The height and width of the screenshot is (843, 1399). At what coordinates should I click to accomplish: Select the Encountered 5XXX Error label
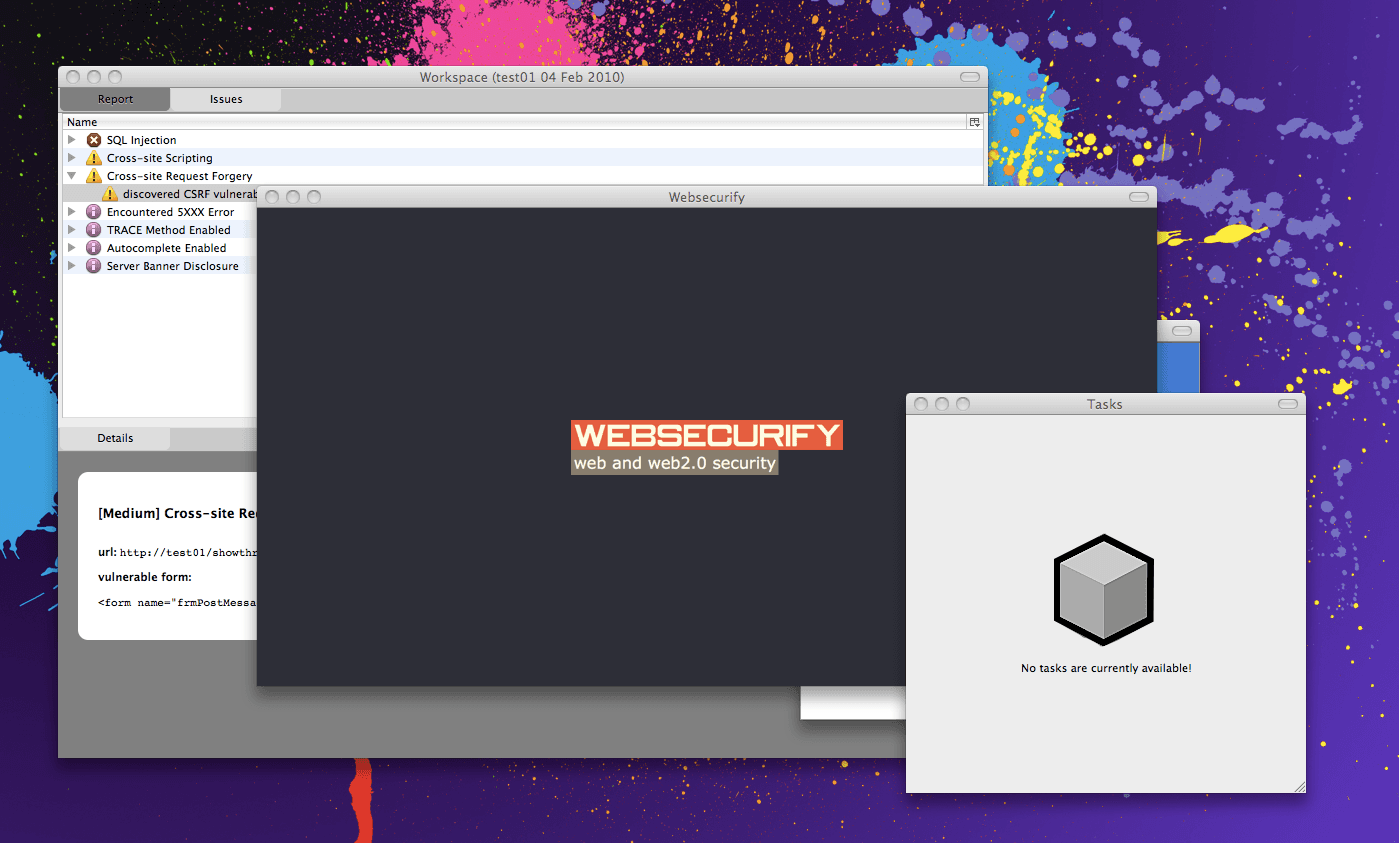click(171, 212)
